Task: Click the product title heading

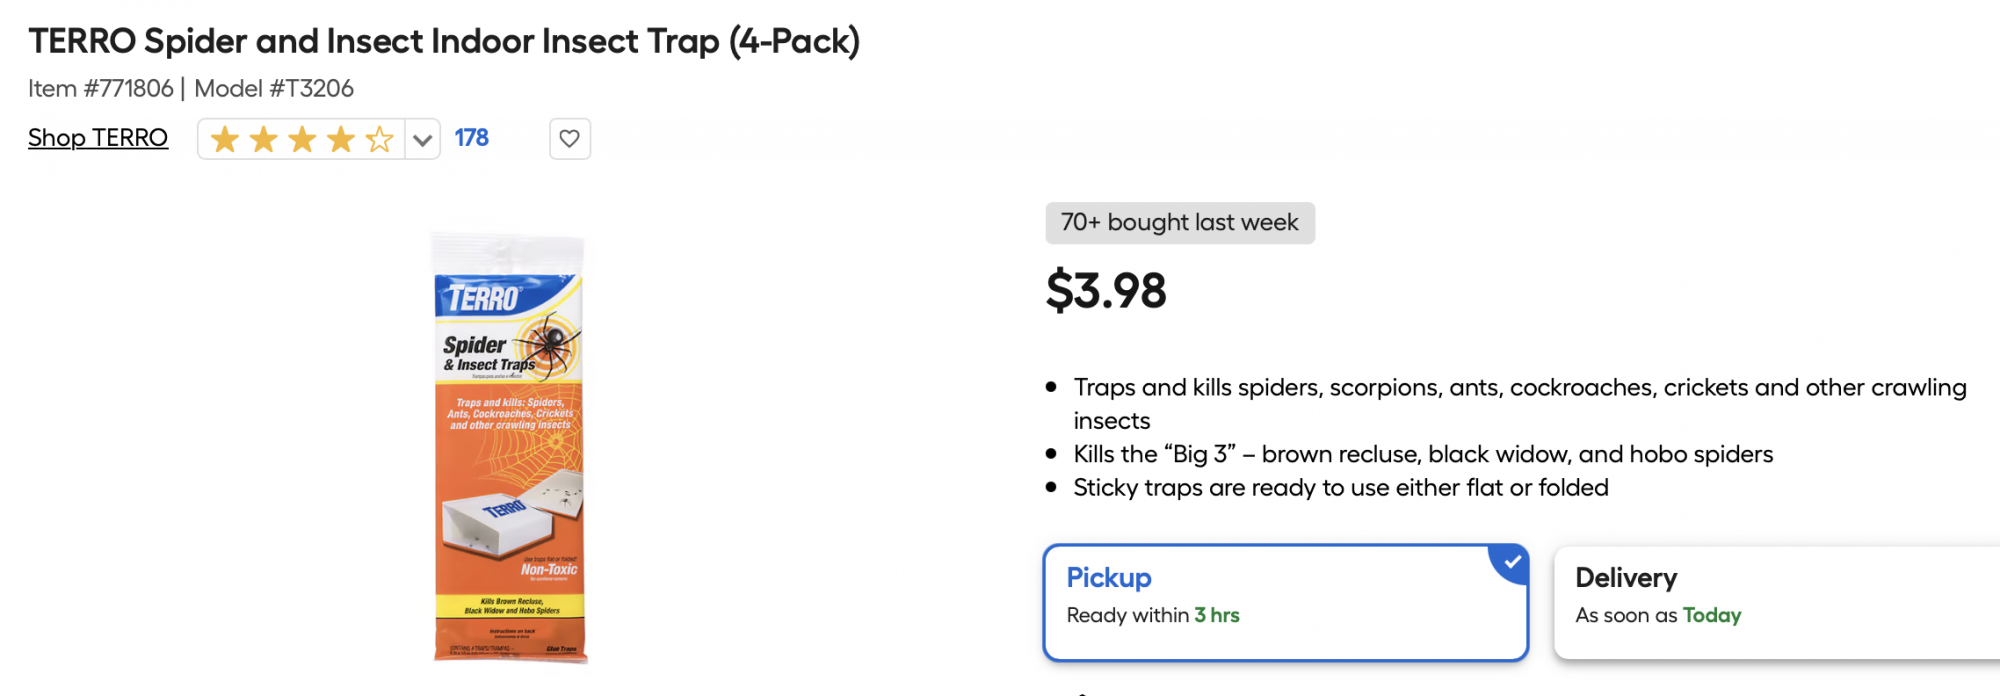Action: [x=444, y=41]
